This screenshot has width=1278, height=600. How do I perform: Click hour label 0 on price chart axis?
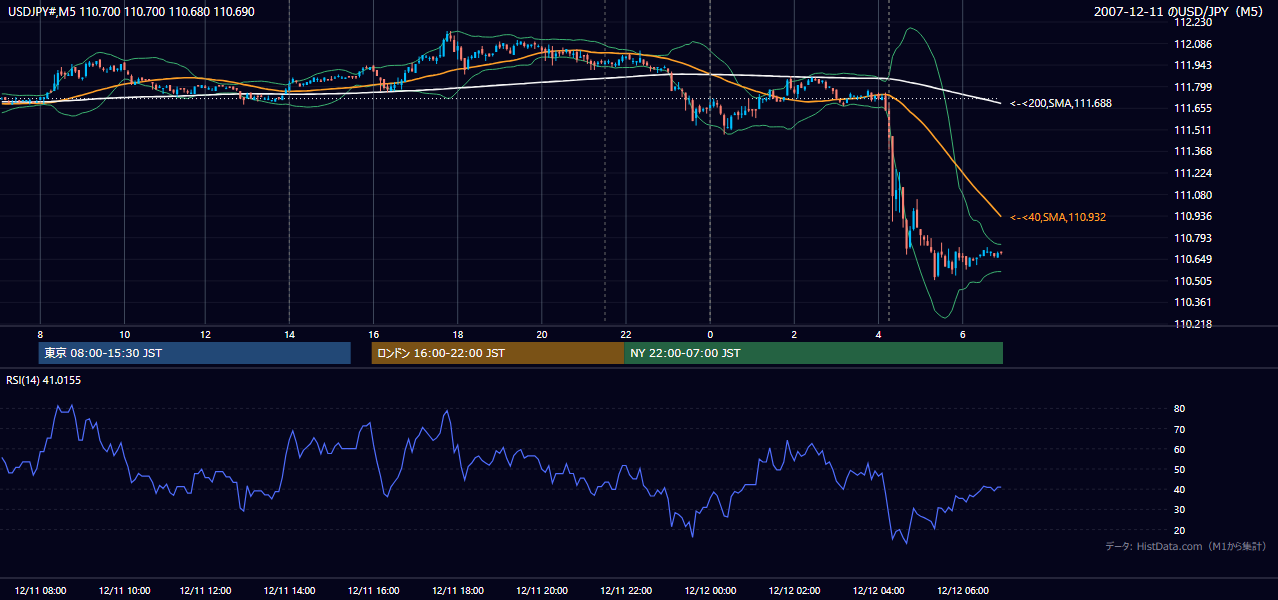(x=710, y=334)
